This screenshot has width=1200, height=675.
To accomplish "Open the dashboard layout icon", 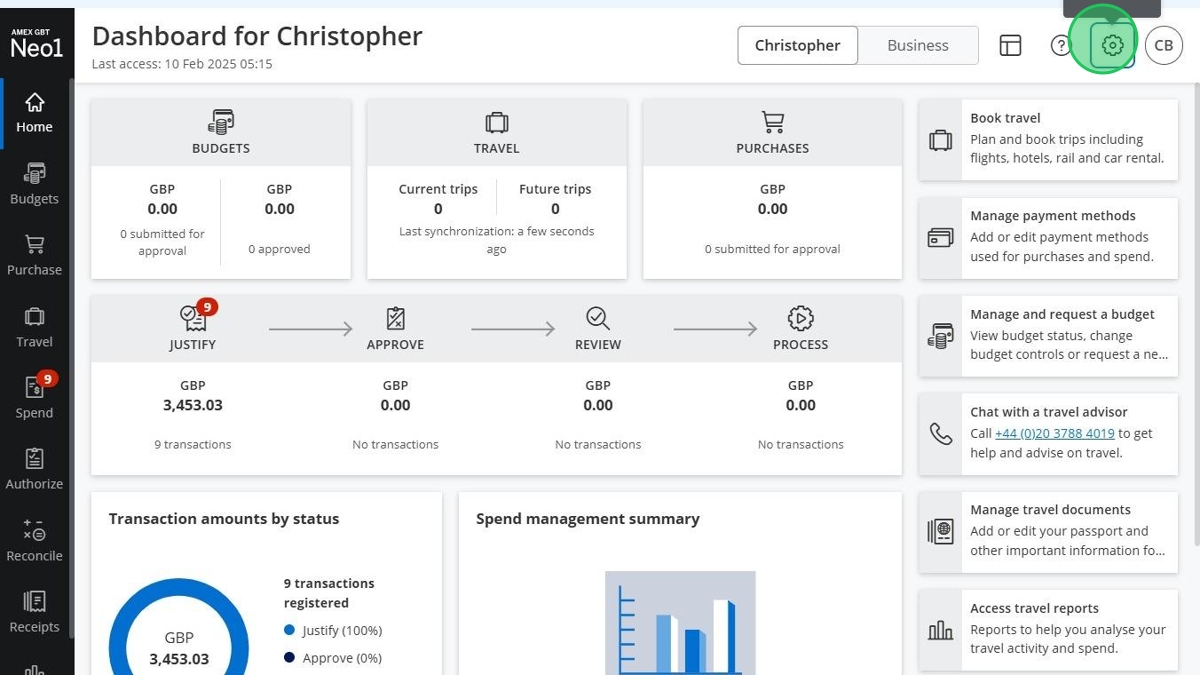I will pos(1010,45).
